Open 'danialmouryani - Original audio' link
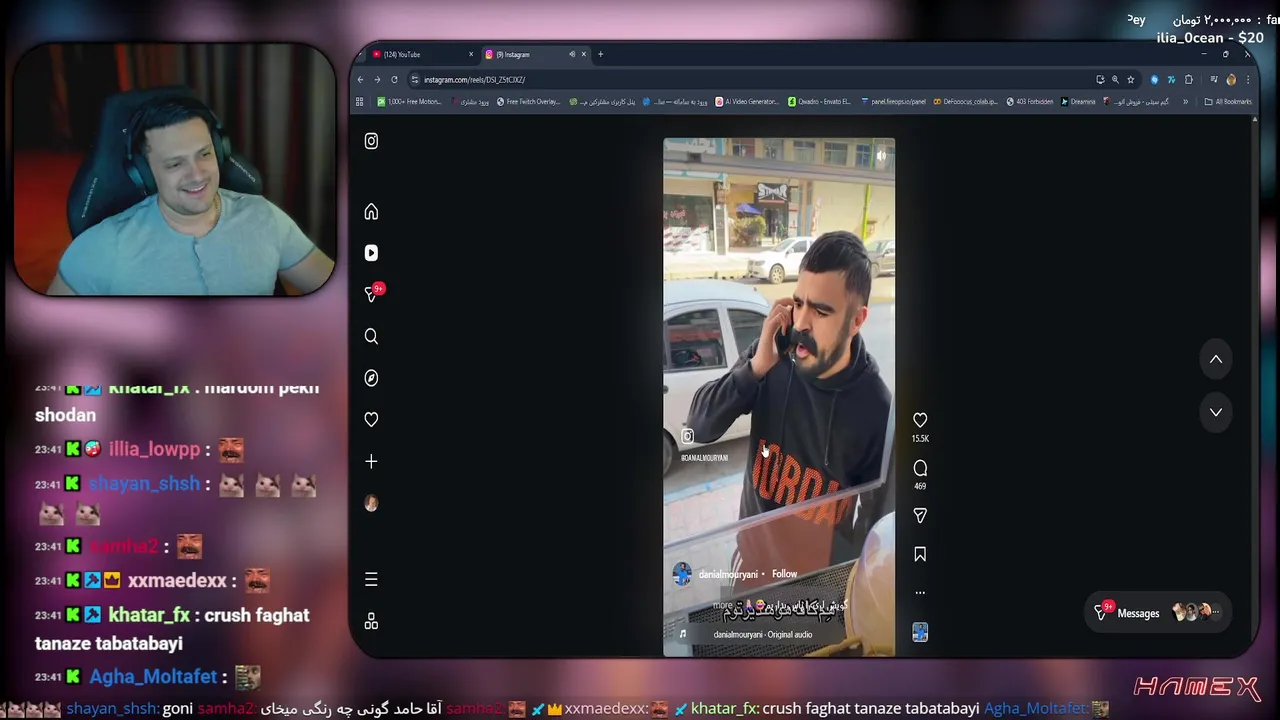Screen dimensions: 1280x720 [762, 634]
